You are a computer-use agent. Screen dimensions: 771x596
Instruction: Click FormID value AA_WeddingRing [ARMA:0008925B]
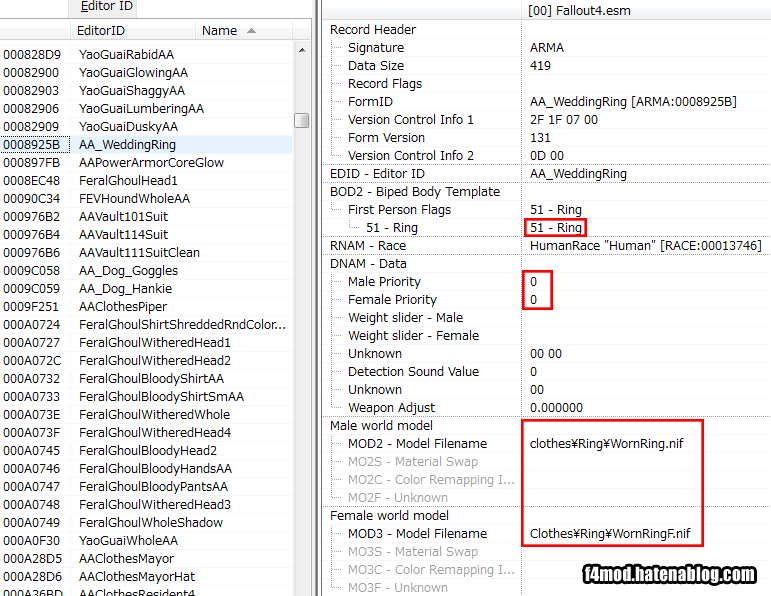(633, 102)
